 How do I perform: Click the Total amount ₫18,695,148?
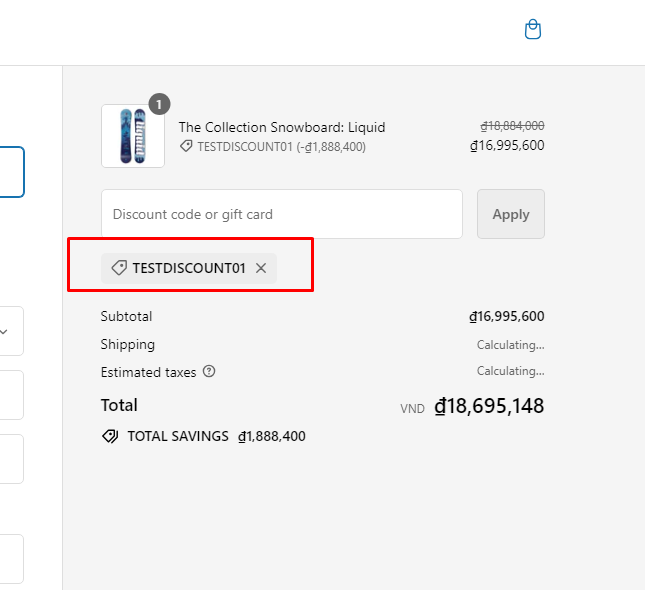pos(489,406)
